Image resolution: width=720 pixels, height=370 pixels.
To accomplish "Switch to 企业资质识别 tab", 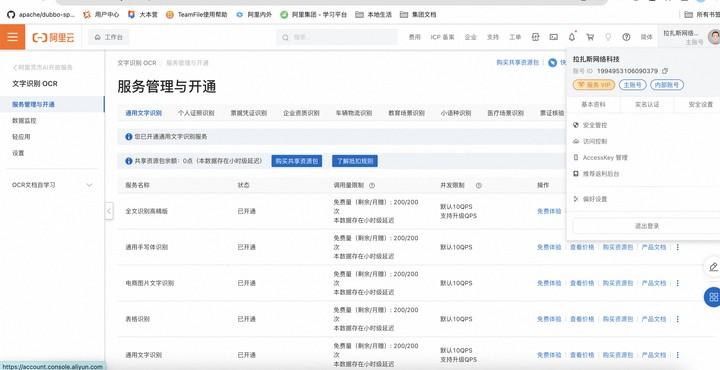I will tap(301, 113).
